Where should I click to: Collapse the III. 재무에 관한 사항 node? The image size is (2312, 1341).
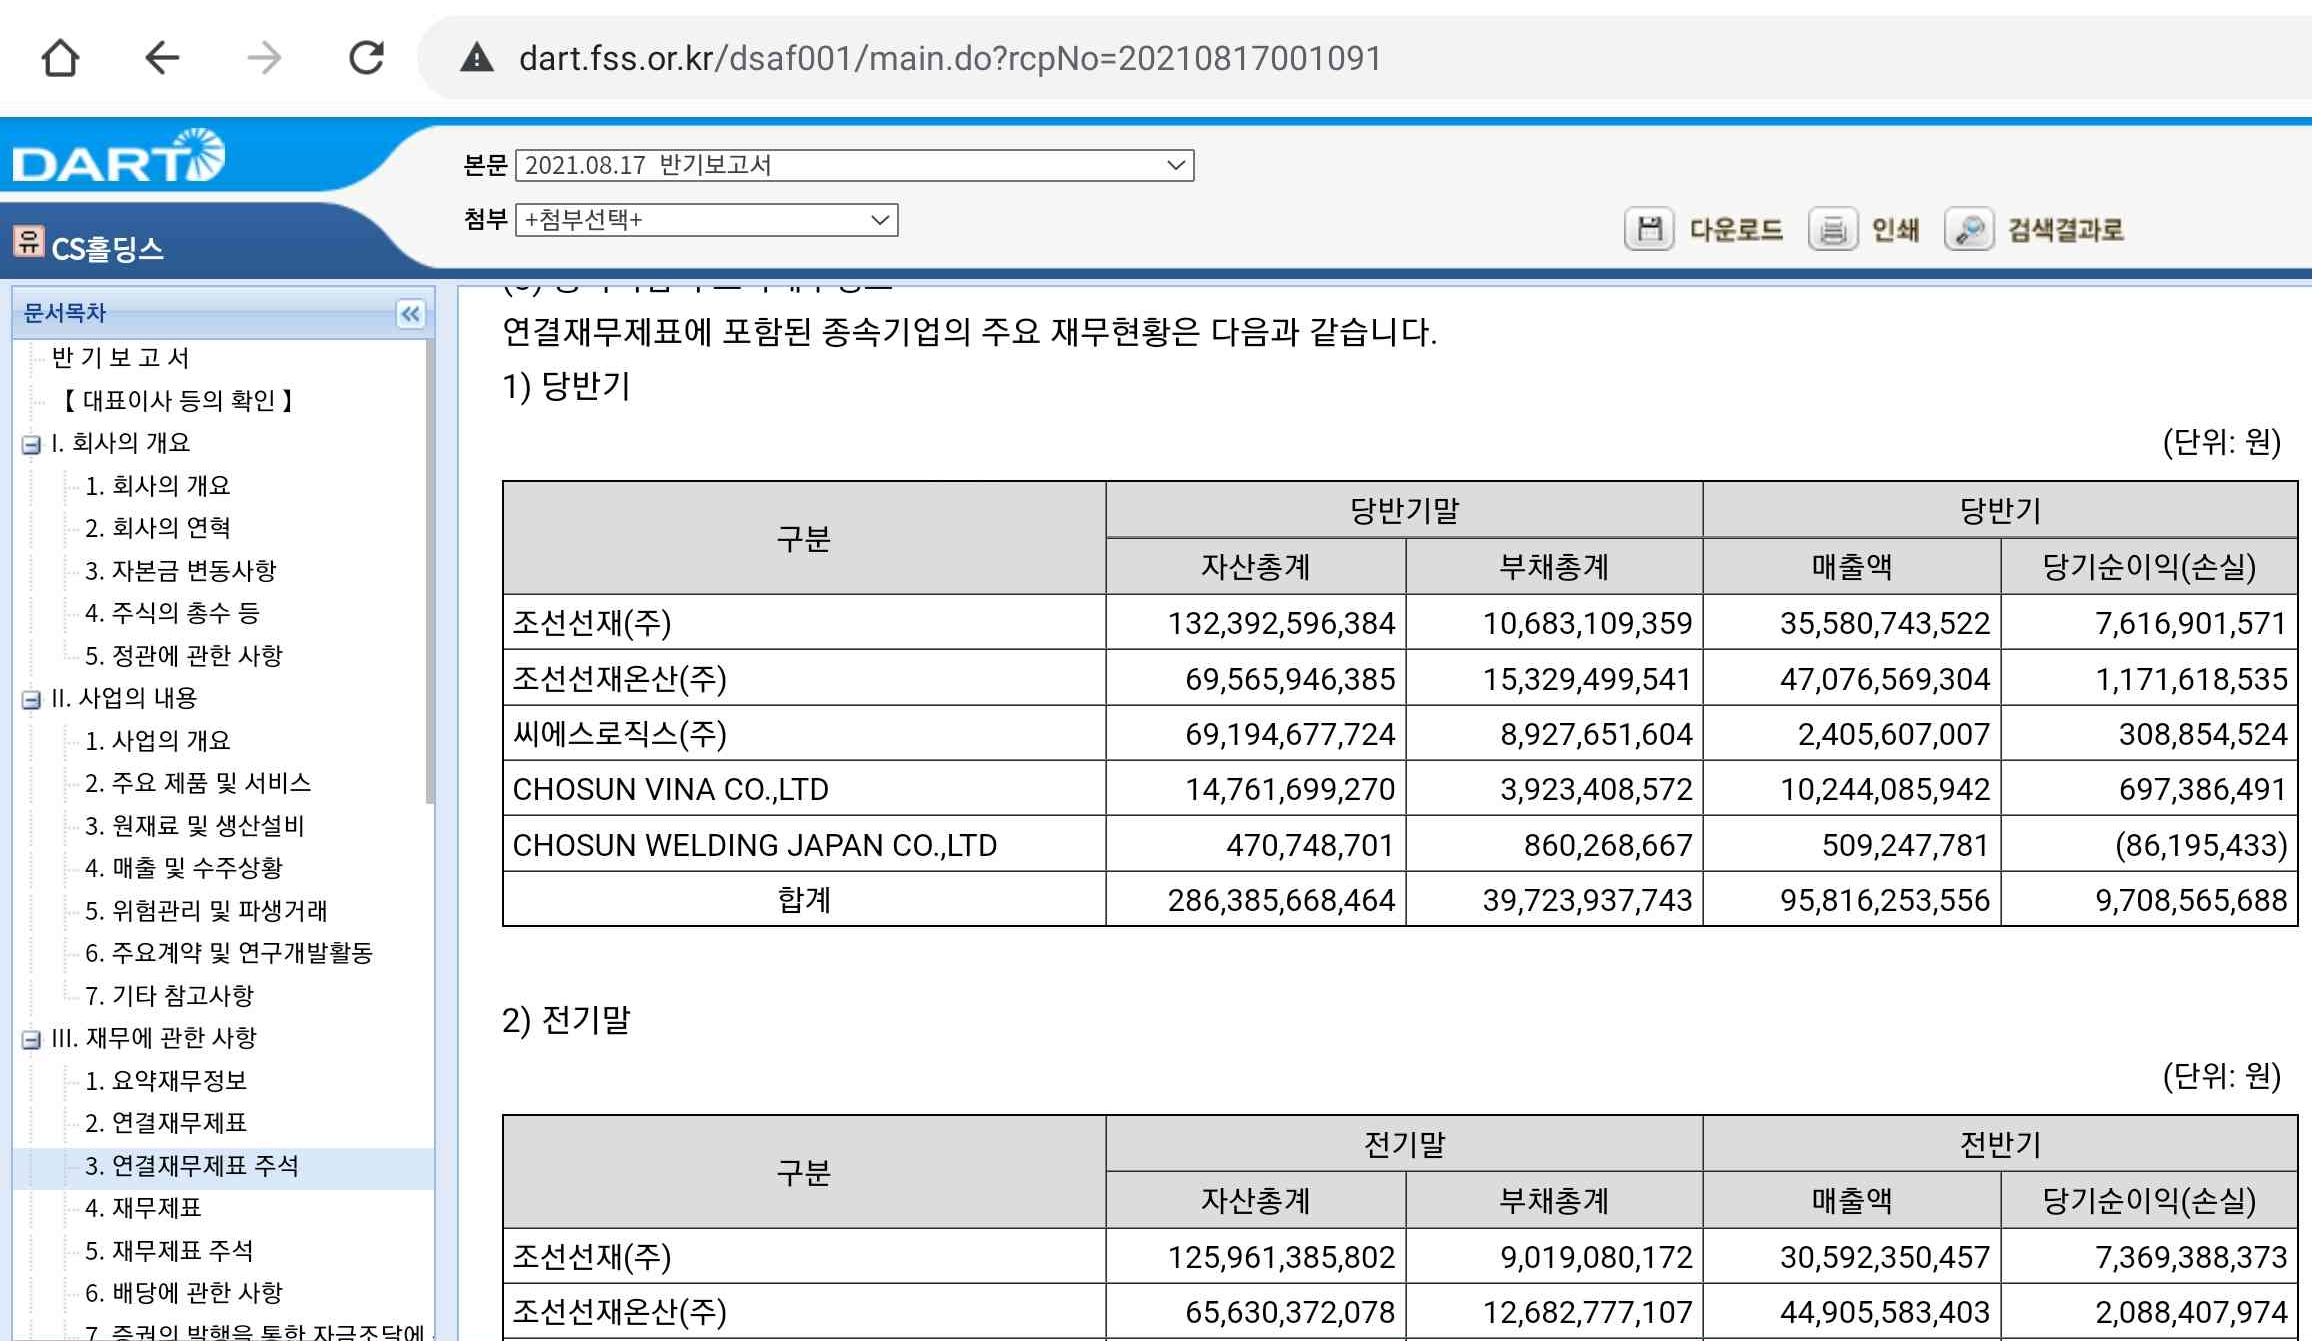pyautogui.click(x=31, y=1039)
